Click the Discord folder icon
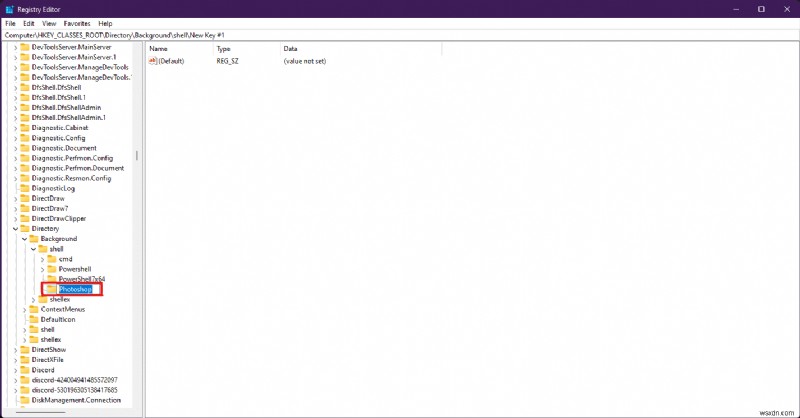The image size is (800, 418). (24, 370)
